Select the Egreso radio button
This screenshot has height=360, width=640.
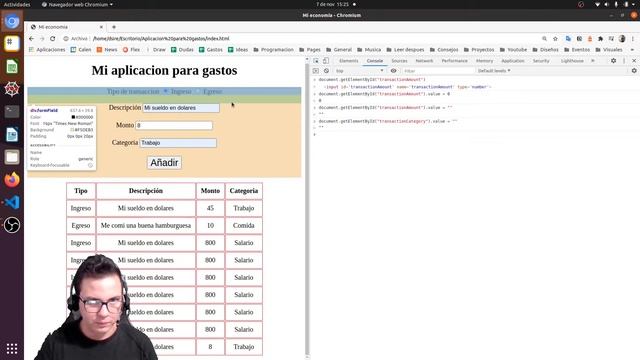click(x=198, y=91)
